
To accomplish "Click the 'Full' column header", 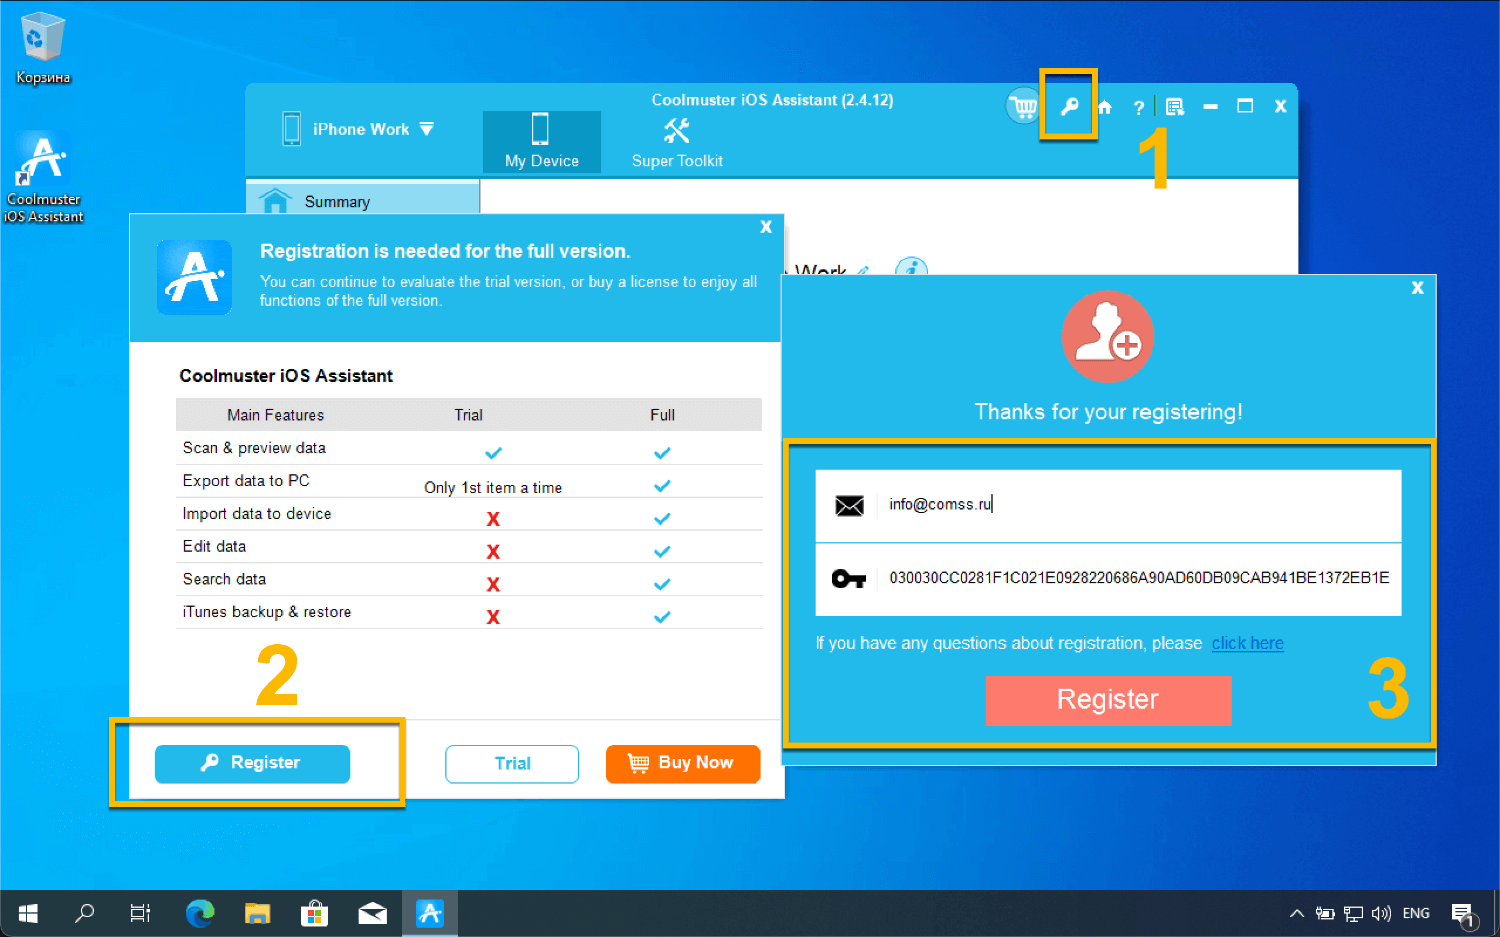I will coord(662,415).
